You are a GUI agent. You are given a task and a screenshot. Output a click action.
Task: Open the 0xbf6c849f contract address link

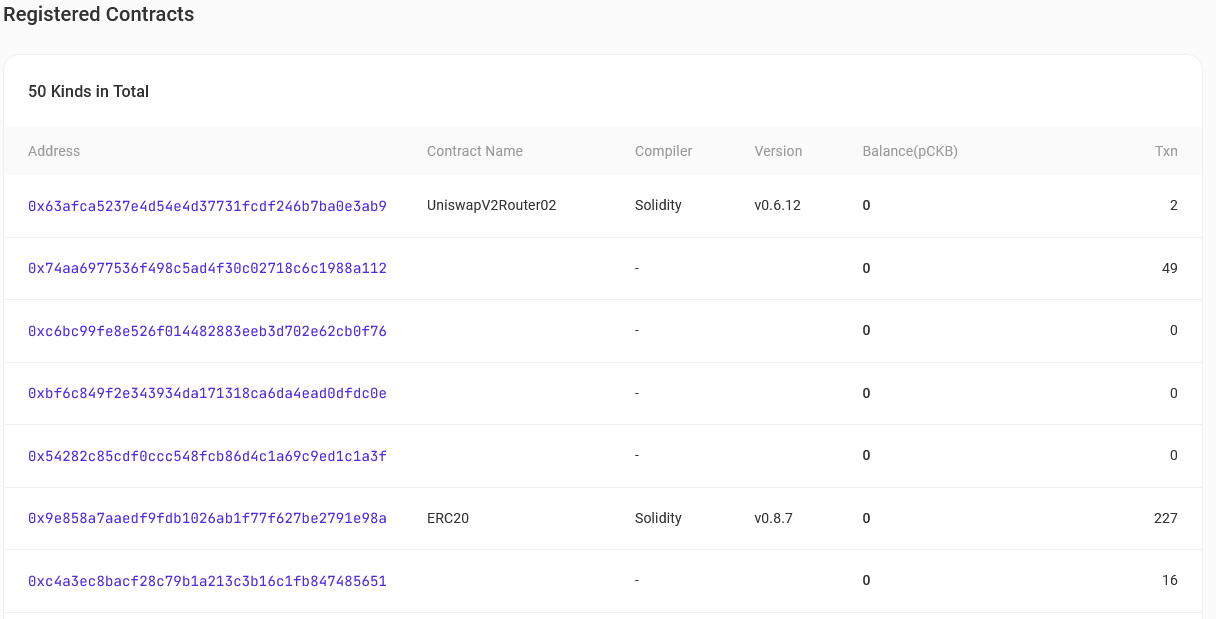pos(207,393)
